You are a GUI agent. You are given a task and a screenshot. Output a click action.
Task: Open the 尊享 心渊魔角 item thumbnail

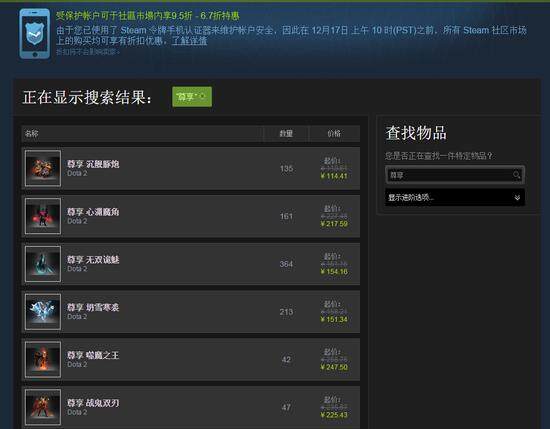43,216
